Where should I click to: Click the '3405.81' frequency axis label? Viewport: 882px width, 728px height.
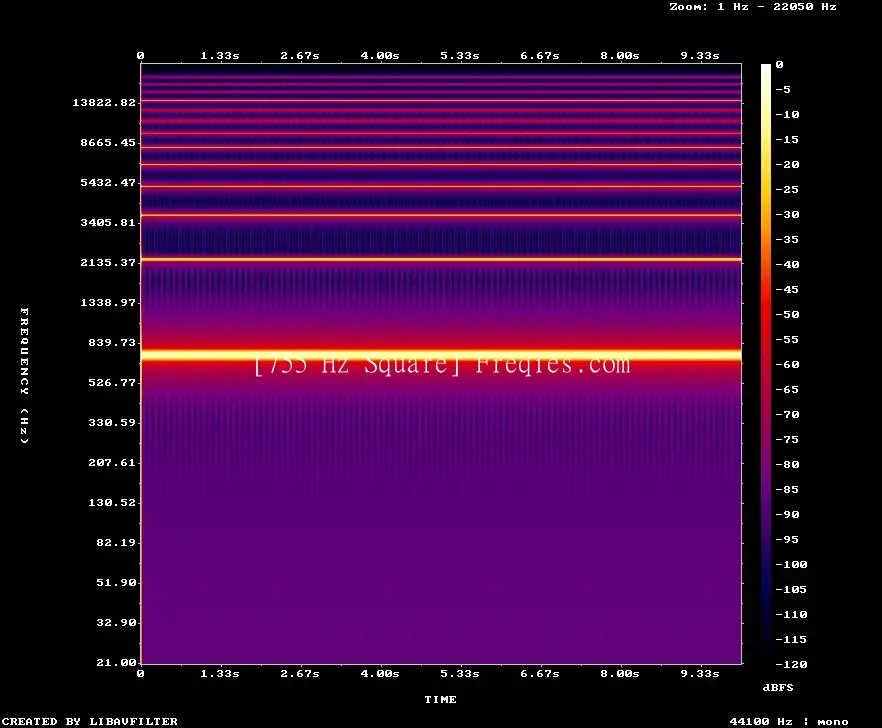108,222
